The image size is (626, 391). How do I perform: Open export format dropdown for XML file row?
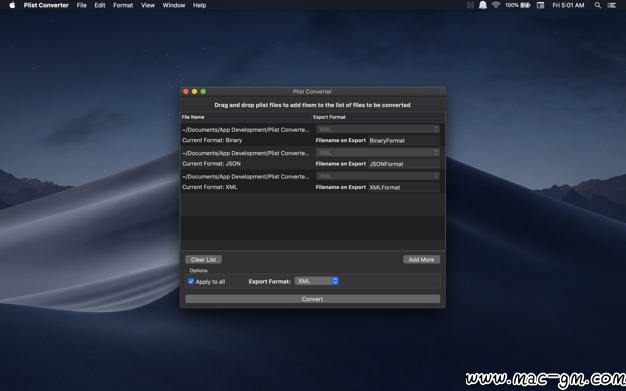click(x=378, y=176)
